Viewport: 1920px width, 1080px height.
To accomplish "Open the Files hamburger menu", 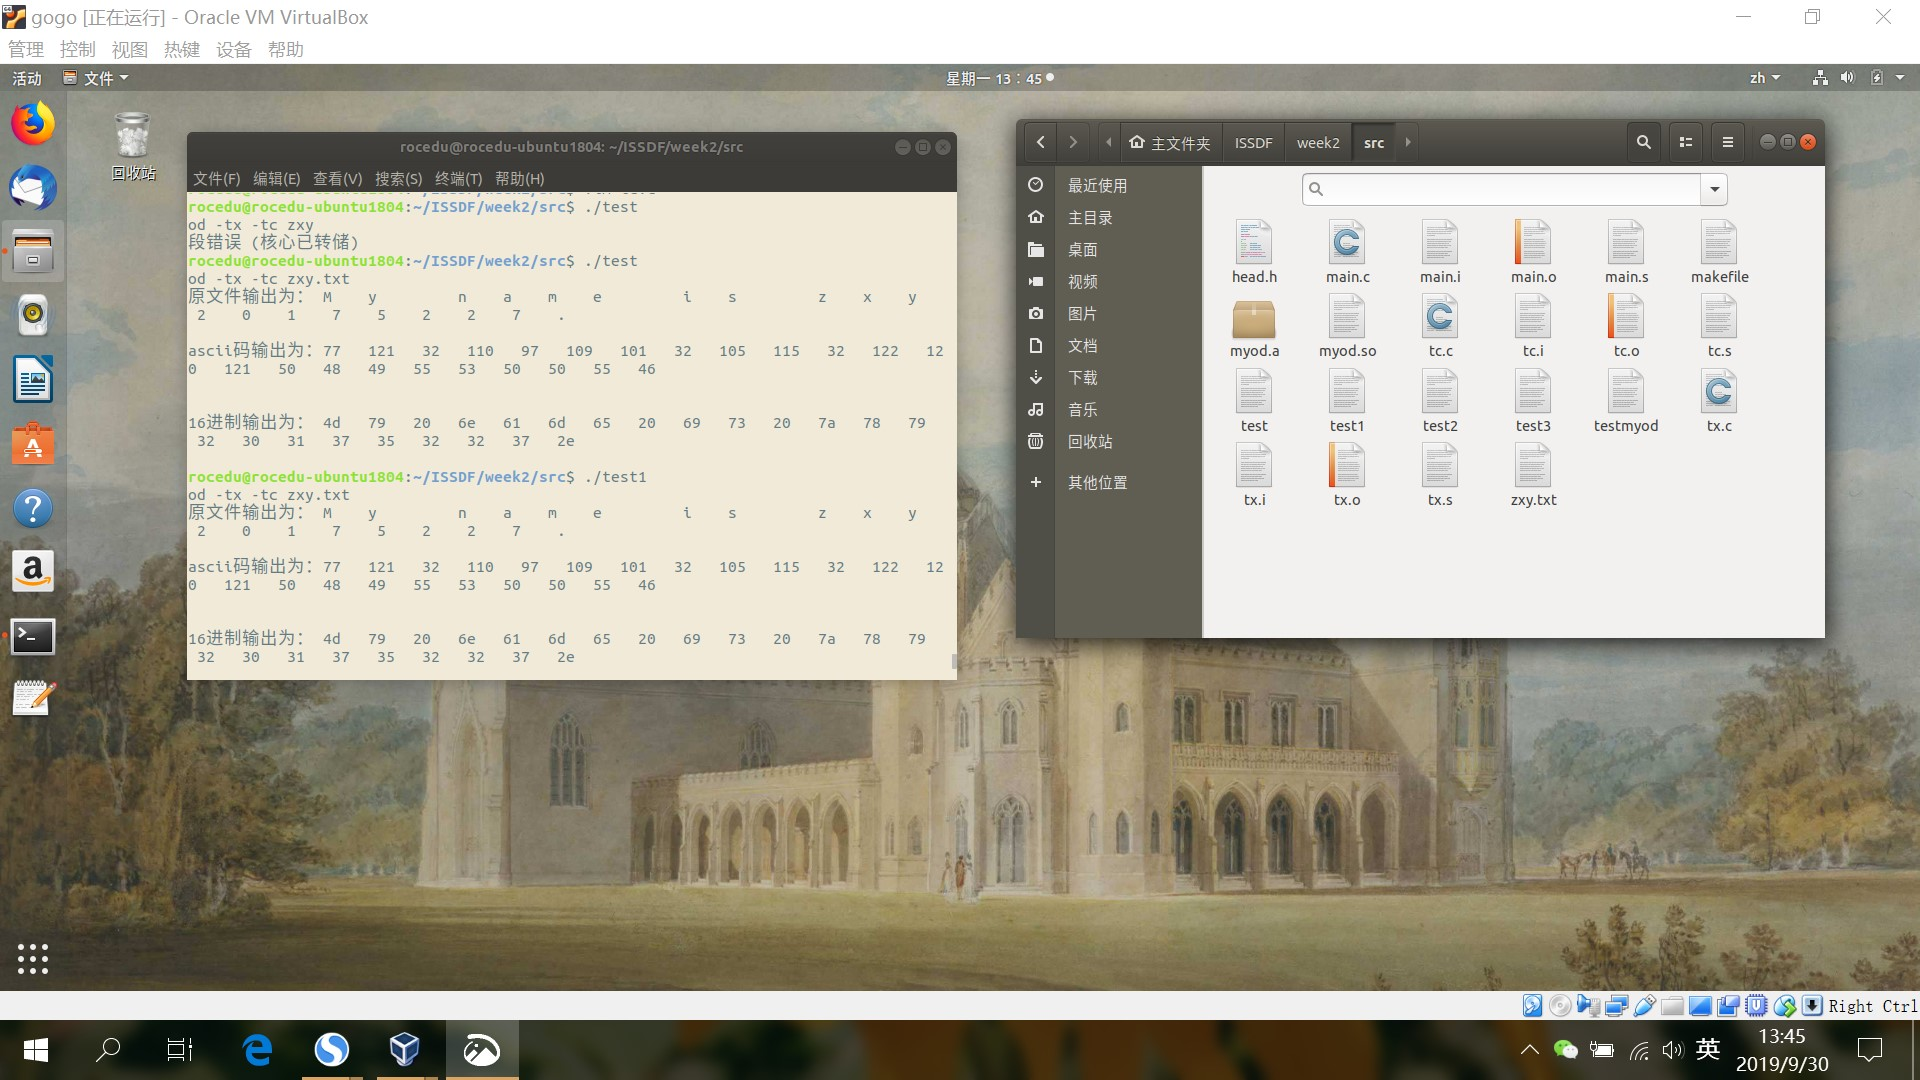I will (1727, 142).
